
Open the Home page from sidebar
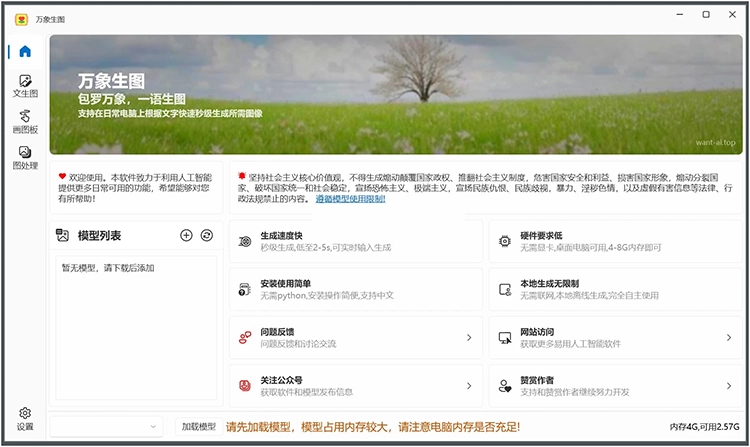click(25, 52)
